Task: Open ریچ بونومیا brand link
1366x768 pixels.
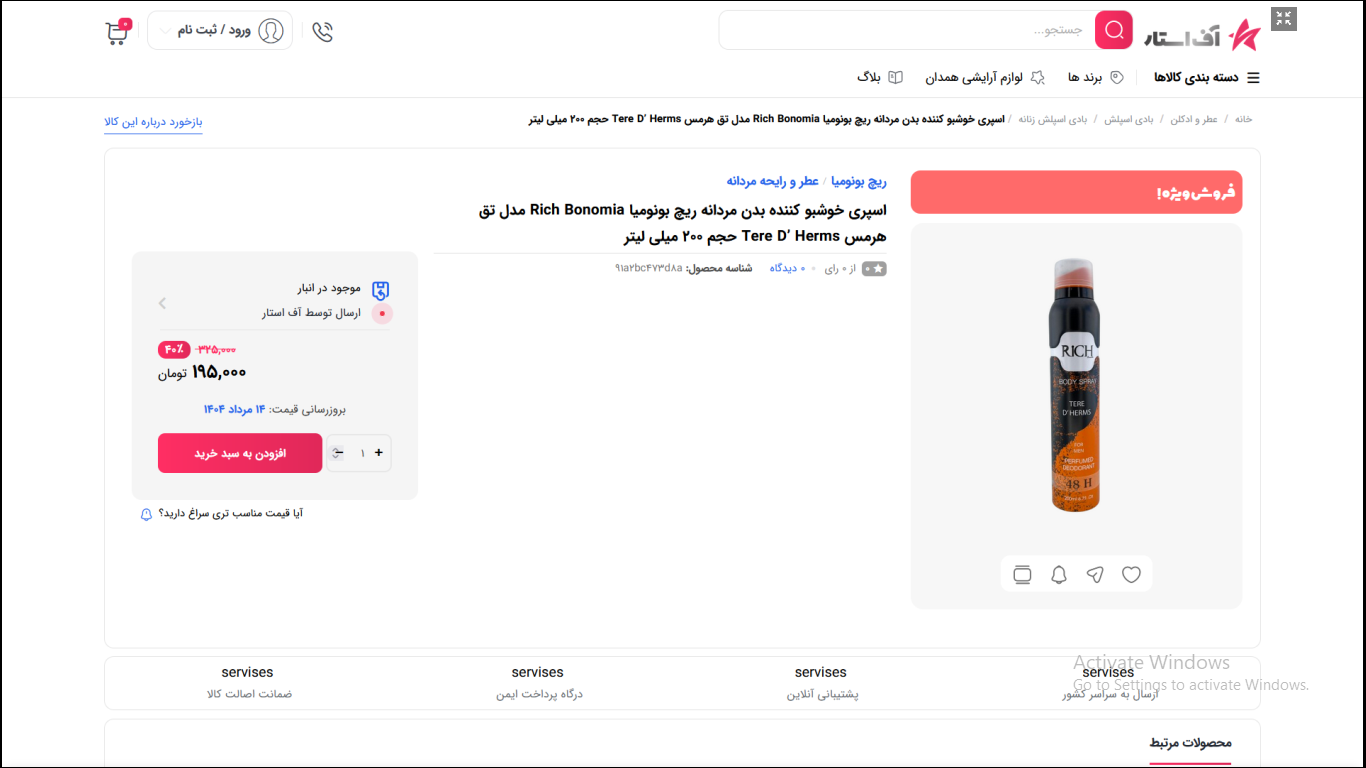Action: point(860,181)
